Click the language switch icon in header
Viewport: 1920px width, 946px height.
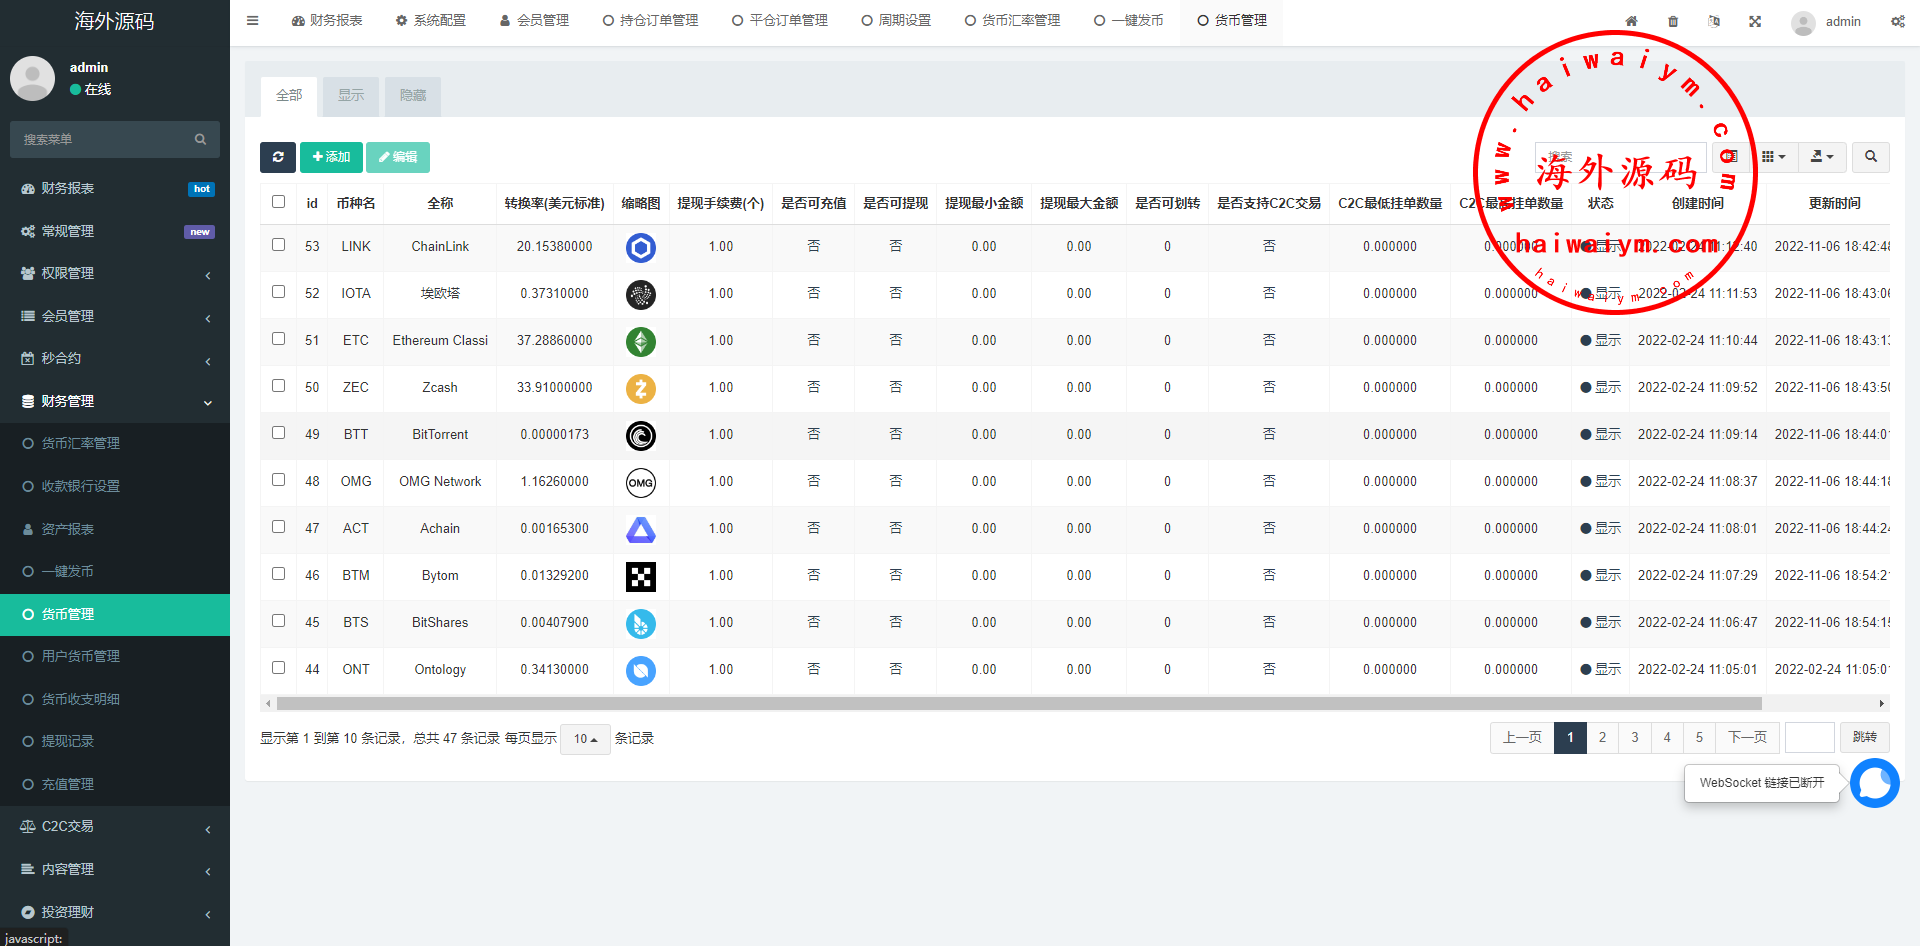tap(1714, 21)
